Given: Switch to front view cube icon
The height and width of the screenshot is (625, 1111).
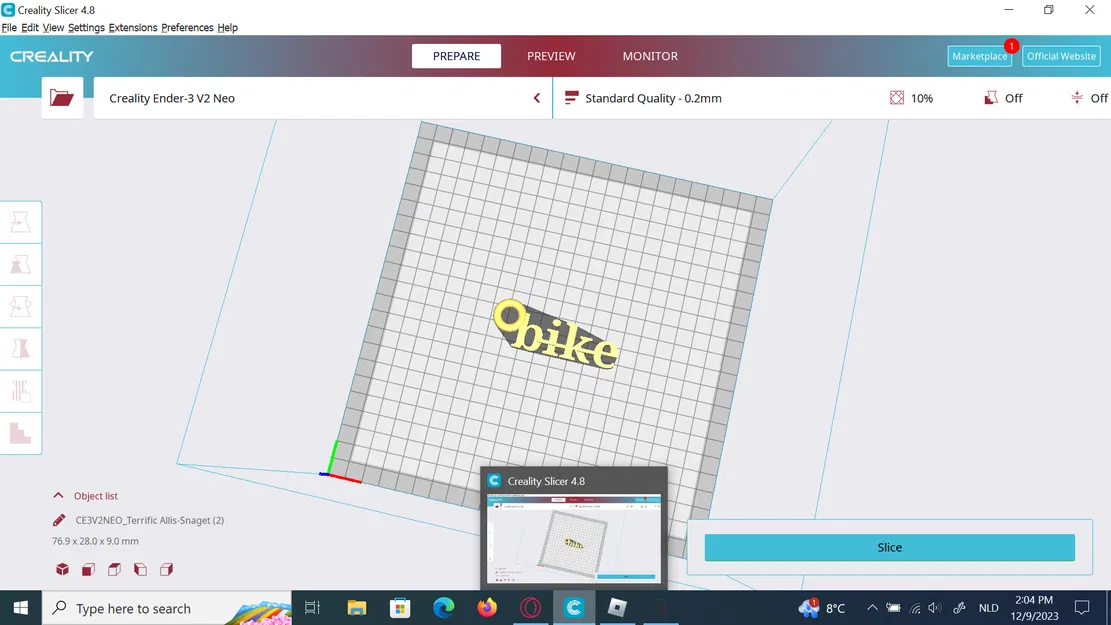Looking at the screenshot, I should click(x=89, y=569).
